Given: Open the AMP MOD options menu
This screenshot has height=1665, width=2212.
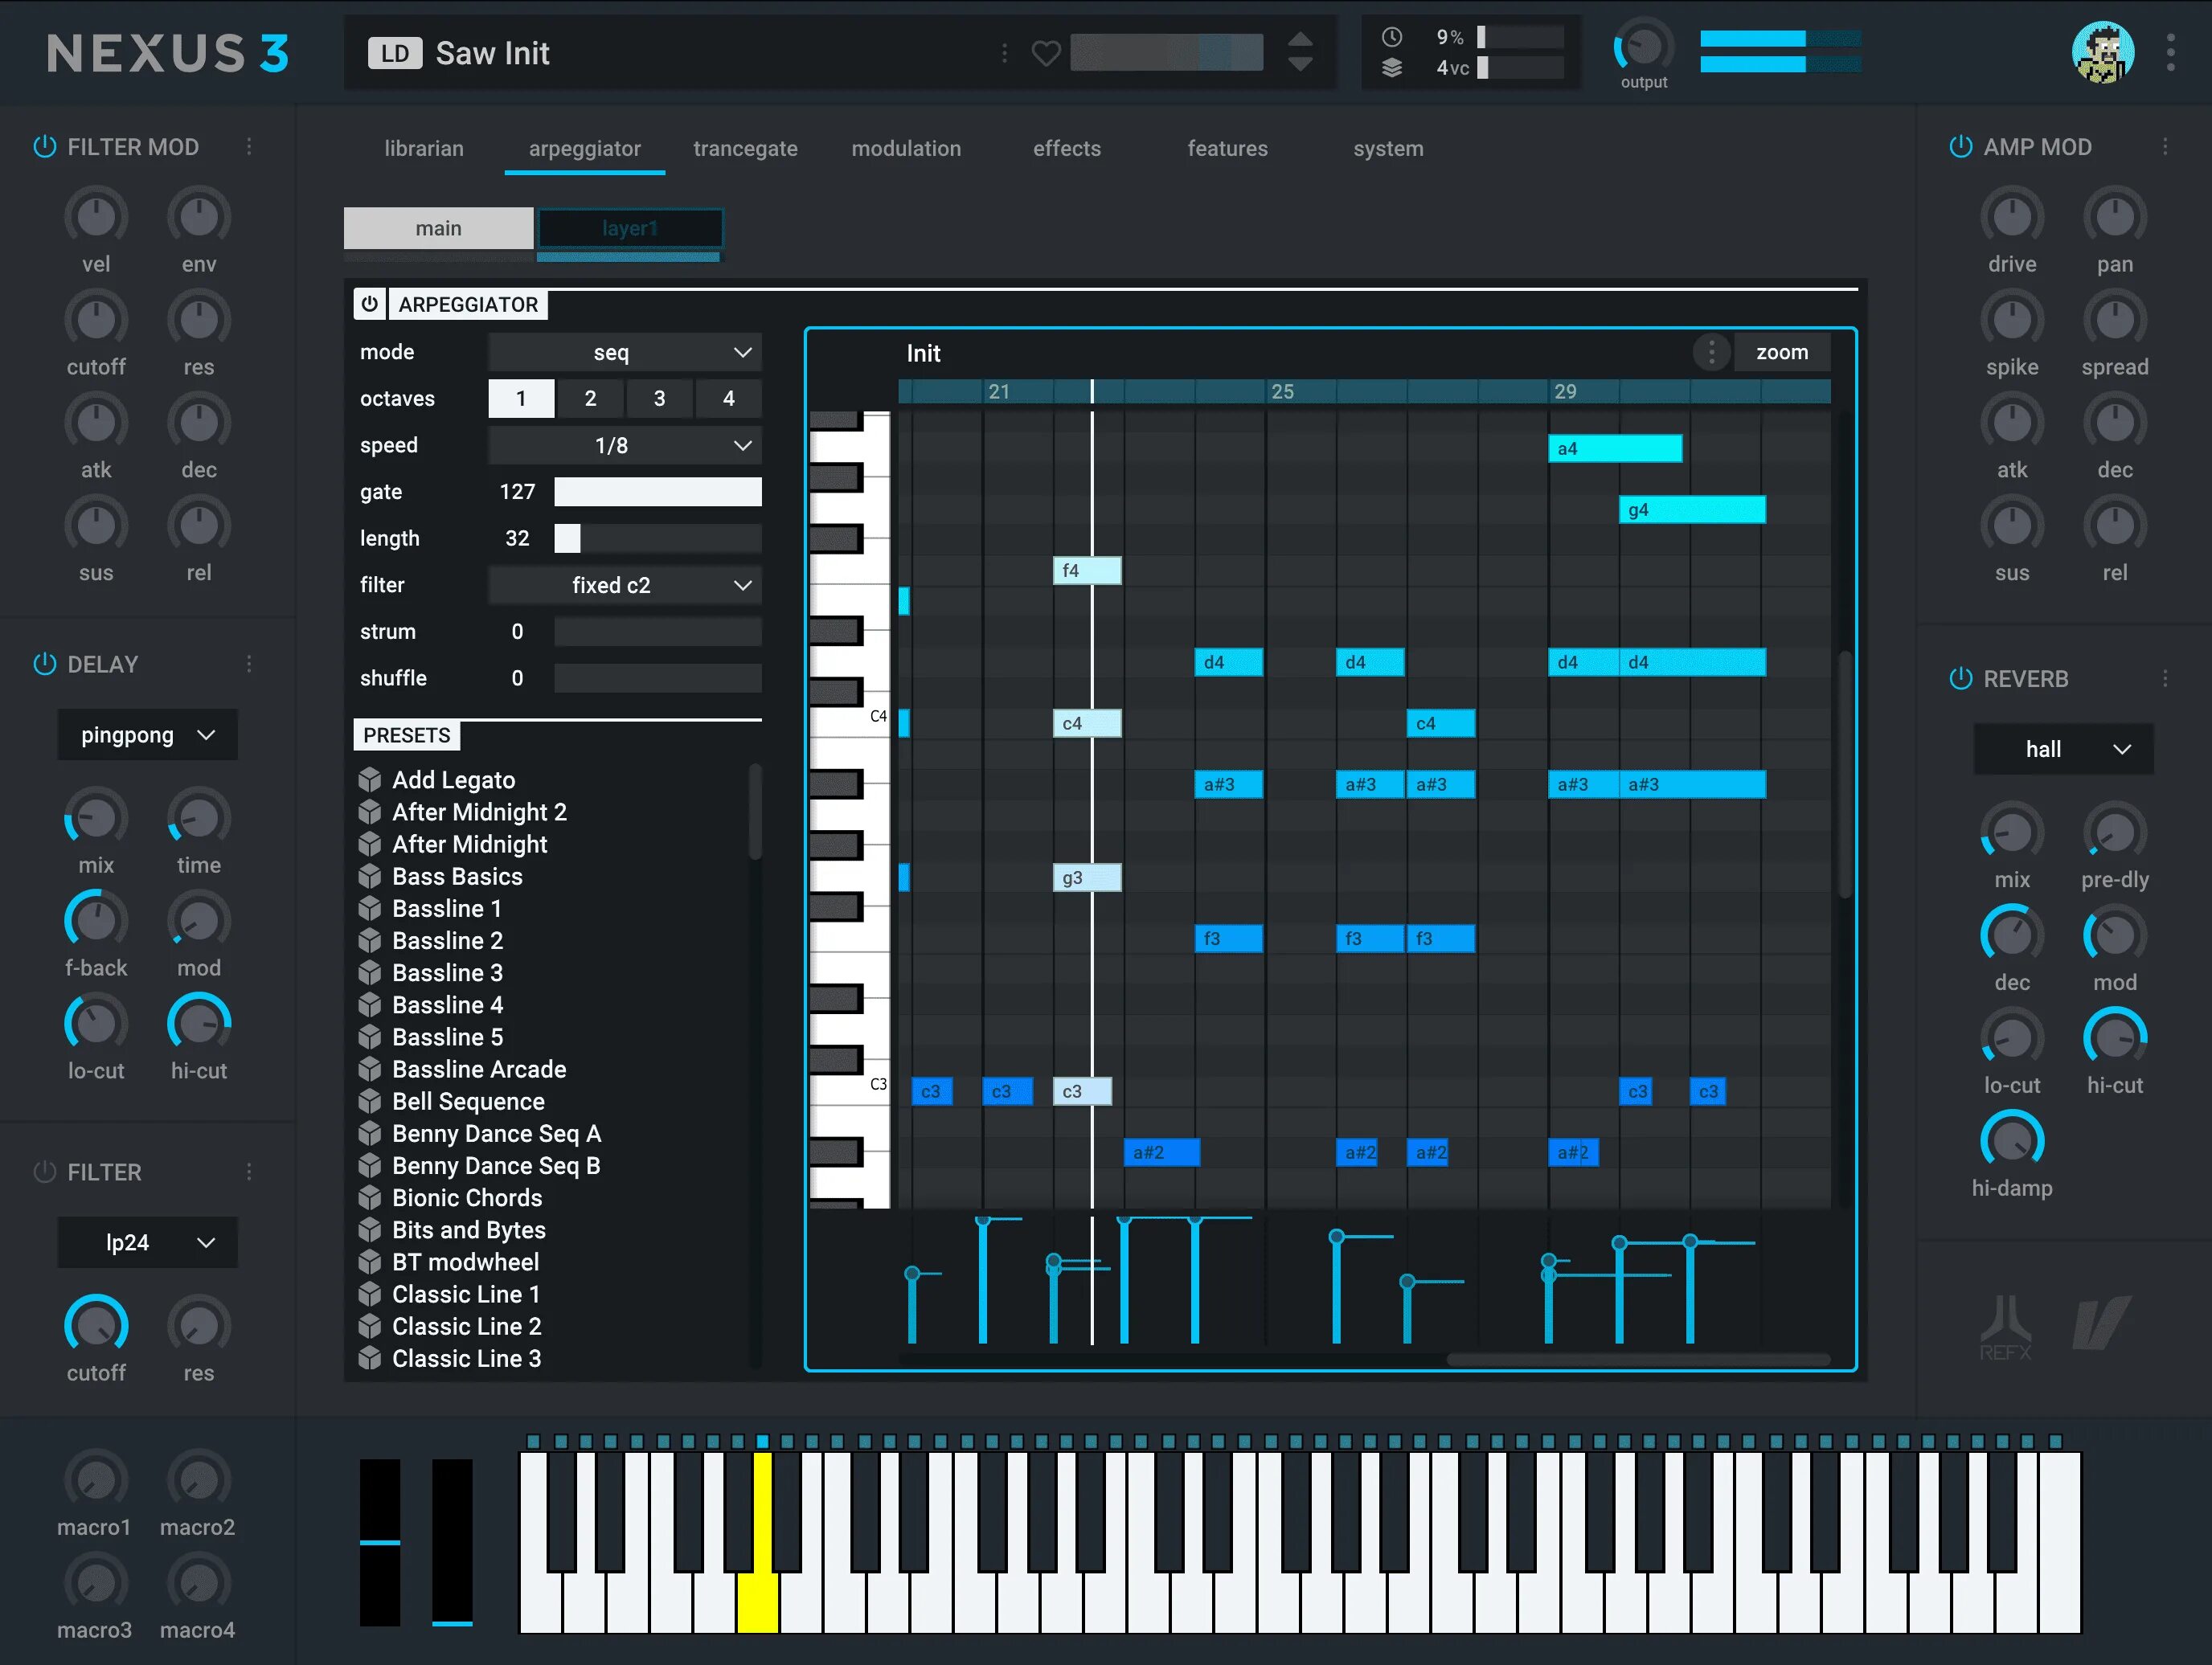Looking at the screenshot, I should 2165,146.
